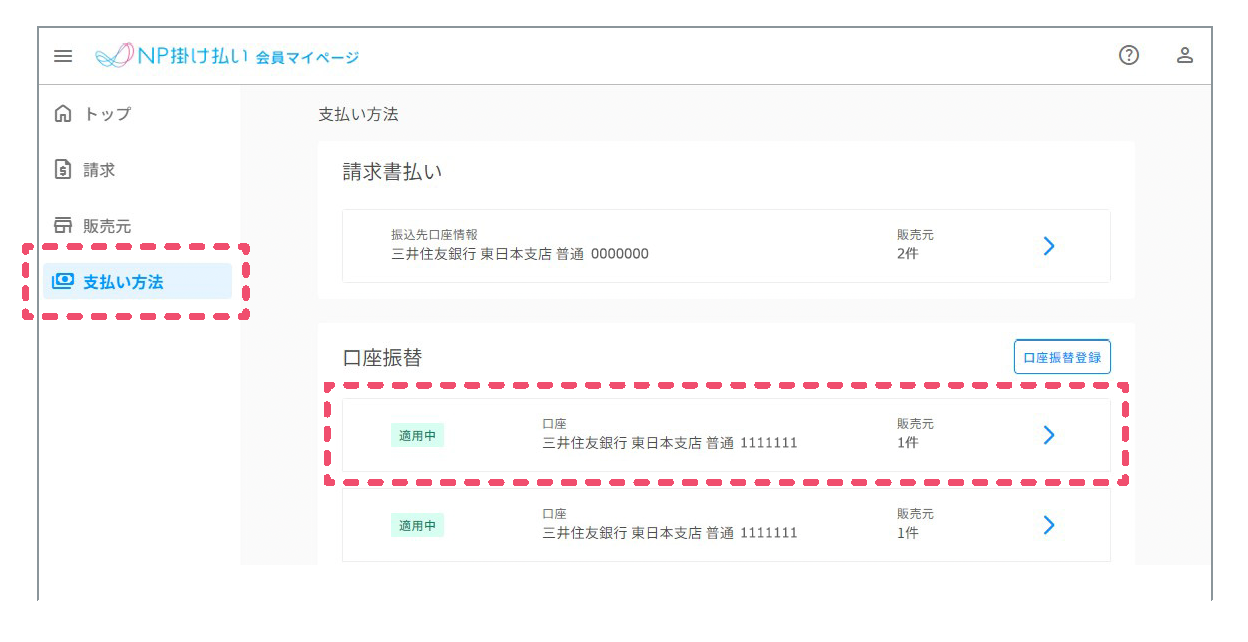Image resolution: width=1248 pixels, height=642 pixels.
Task: Click the invoice icon beside 請求
Action: 62,170
